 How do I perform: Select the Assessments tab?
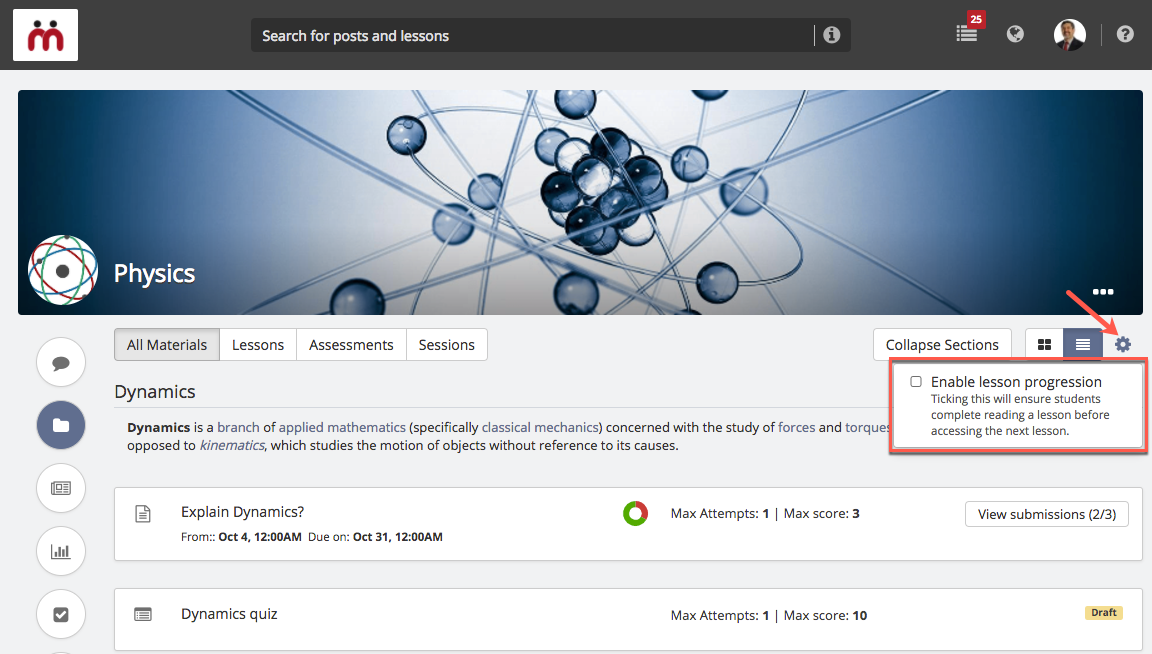coord(351,345)
